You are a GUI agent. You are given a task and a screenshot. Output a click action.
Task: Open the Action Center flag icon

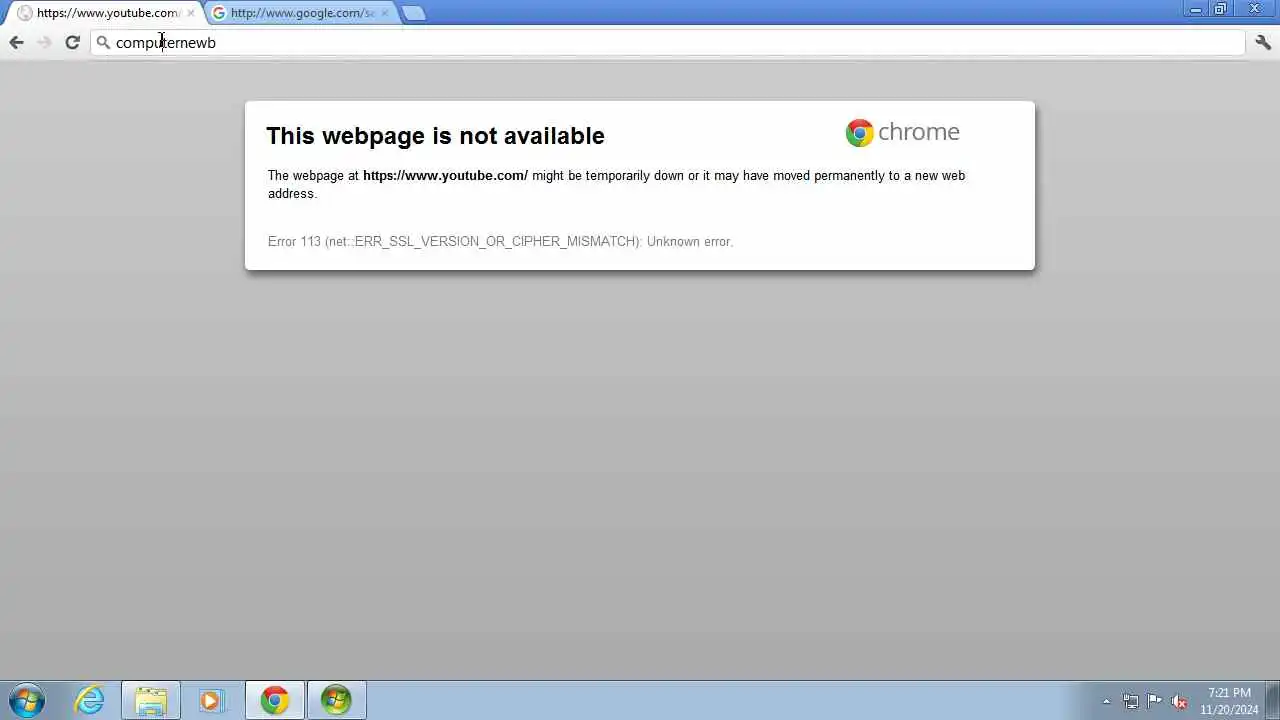pyautogui.click(x=1154, y=701)
